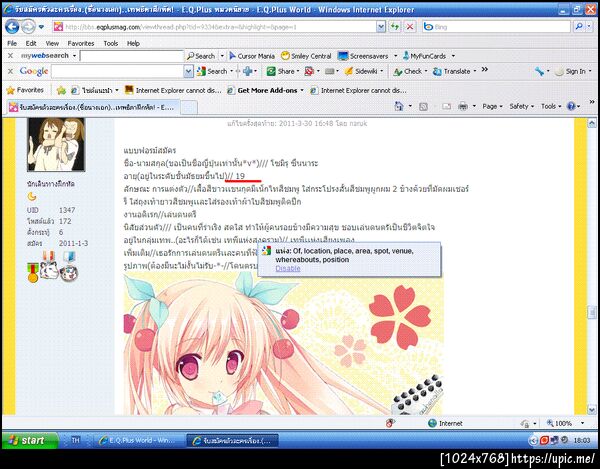This screenshot has width=600, height=469.
Task: Open the View menu
Action: click(52, 43)
